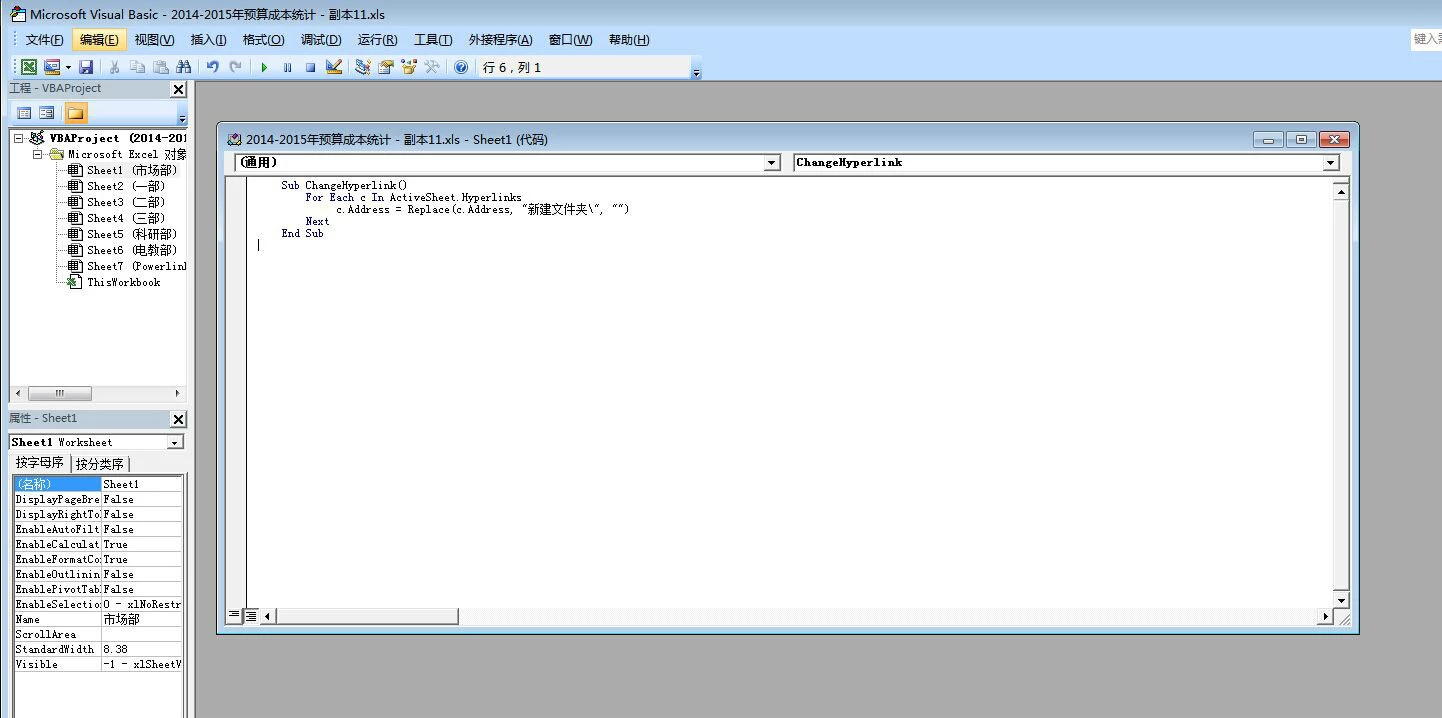
Task: Click the View Microsoft Excel icon
Action: (26, 66)
